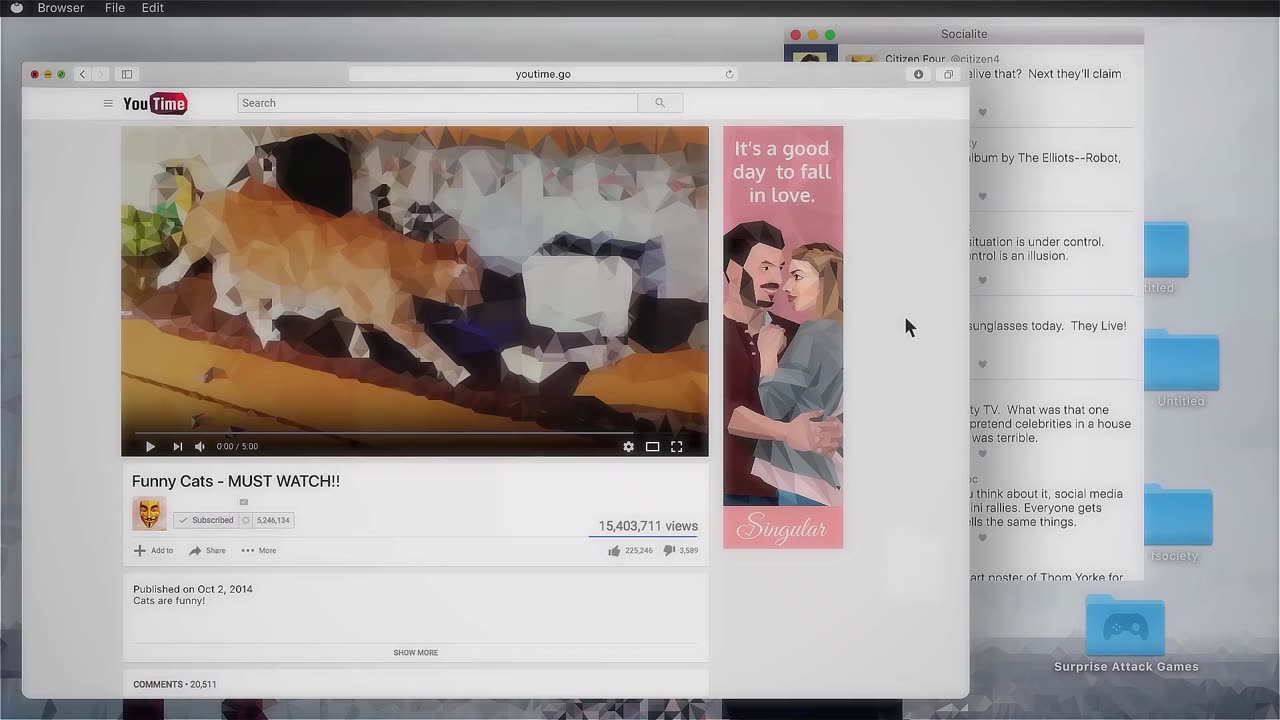
Task: Click the video progress bar
Action: [x=414, y=433]
